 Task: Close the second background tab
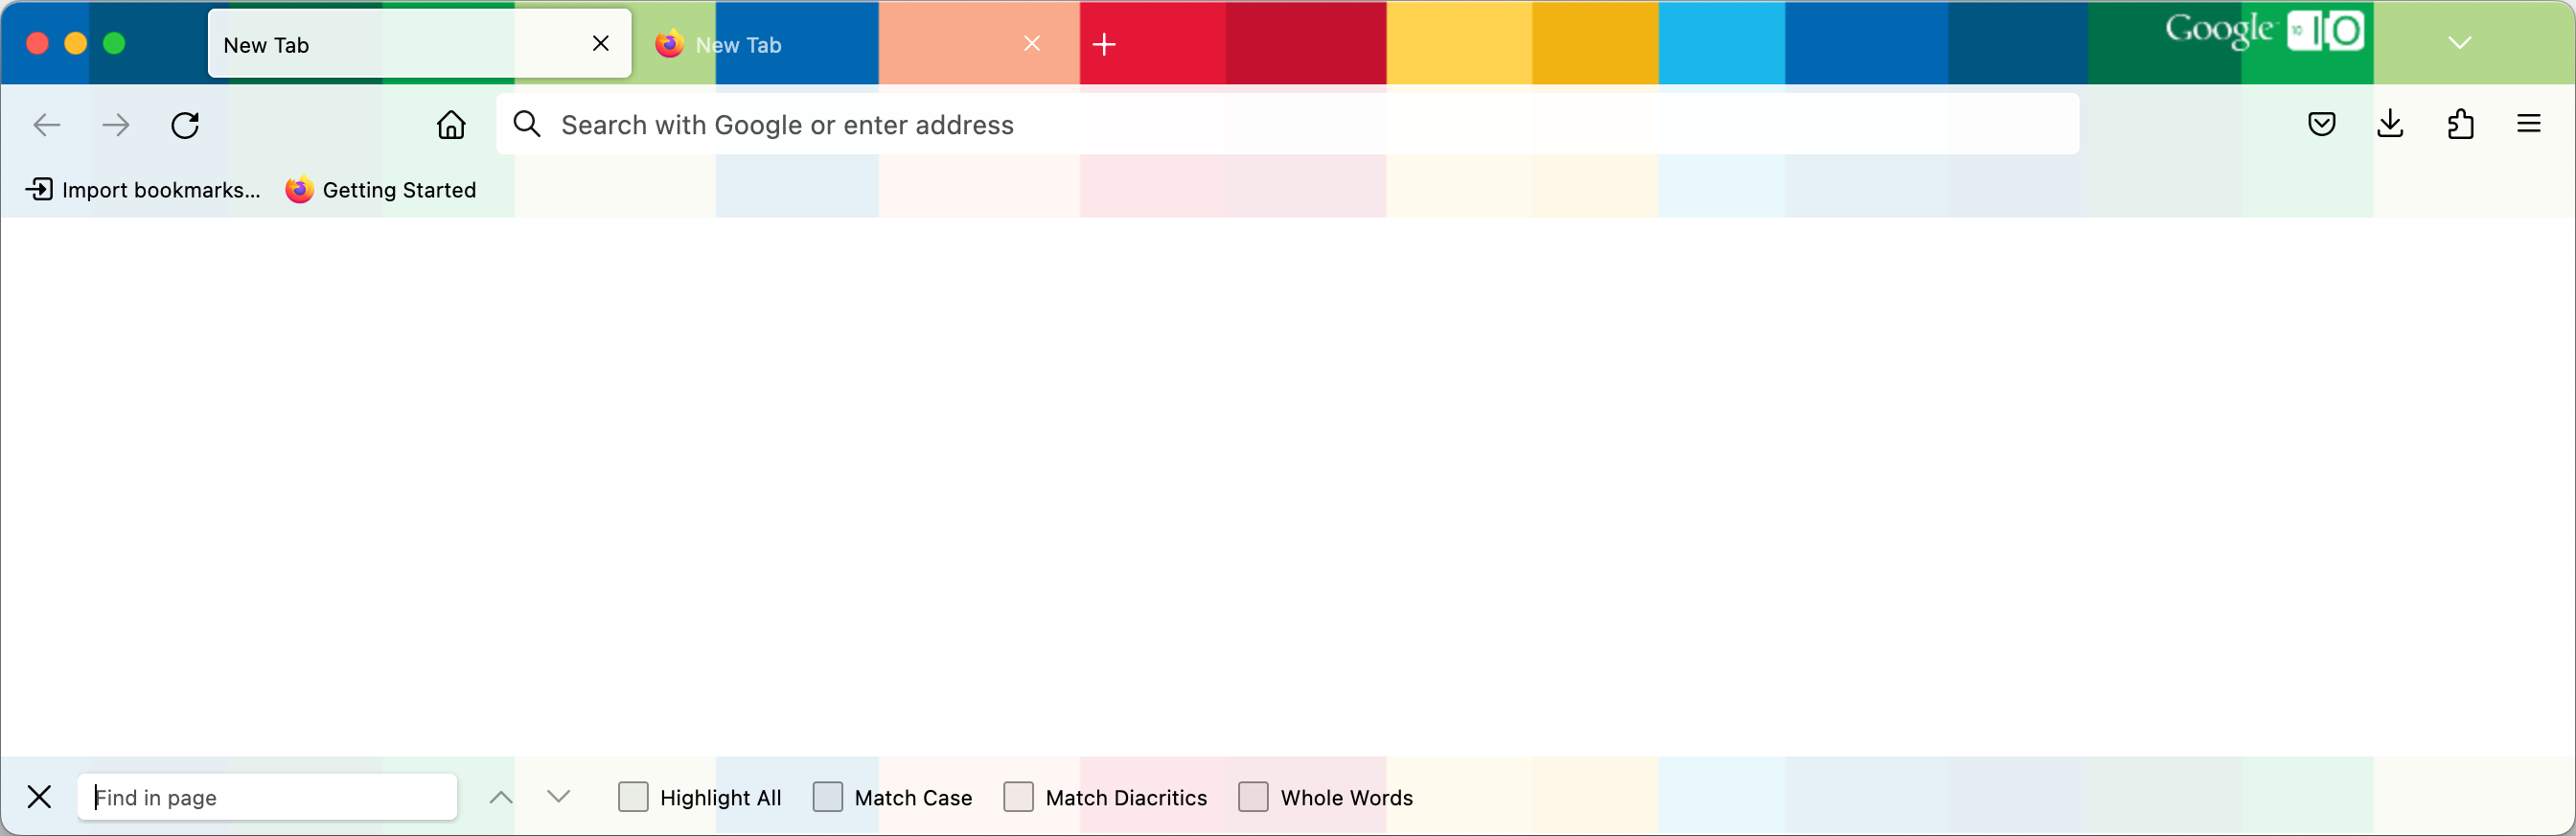click(x=1033, y=43)
